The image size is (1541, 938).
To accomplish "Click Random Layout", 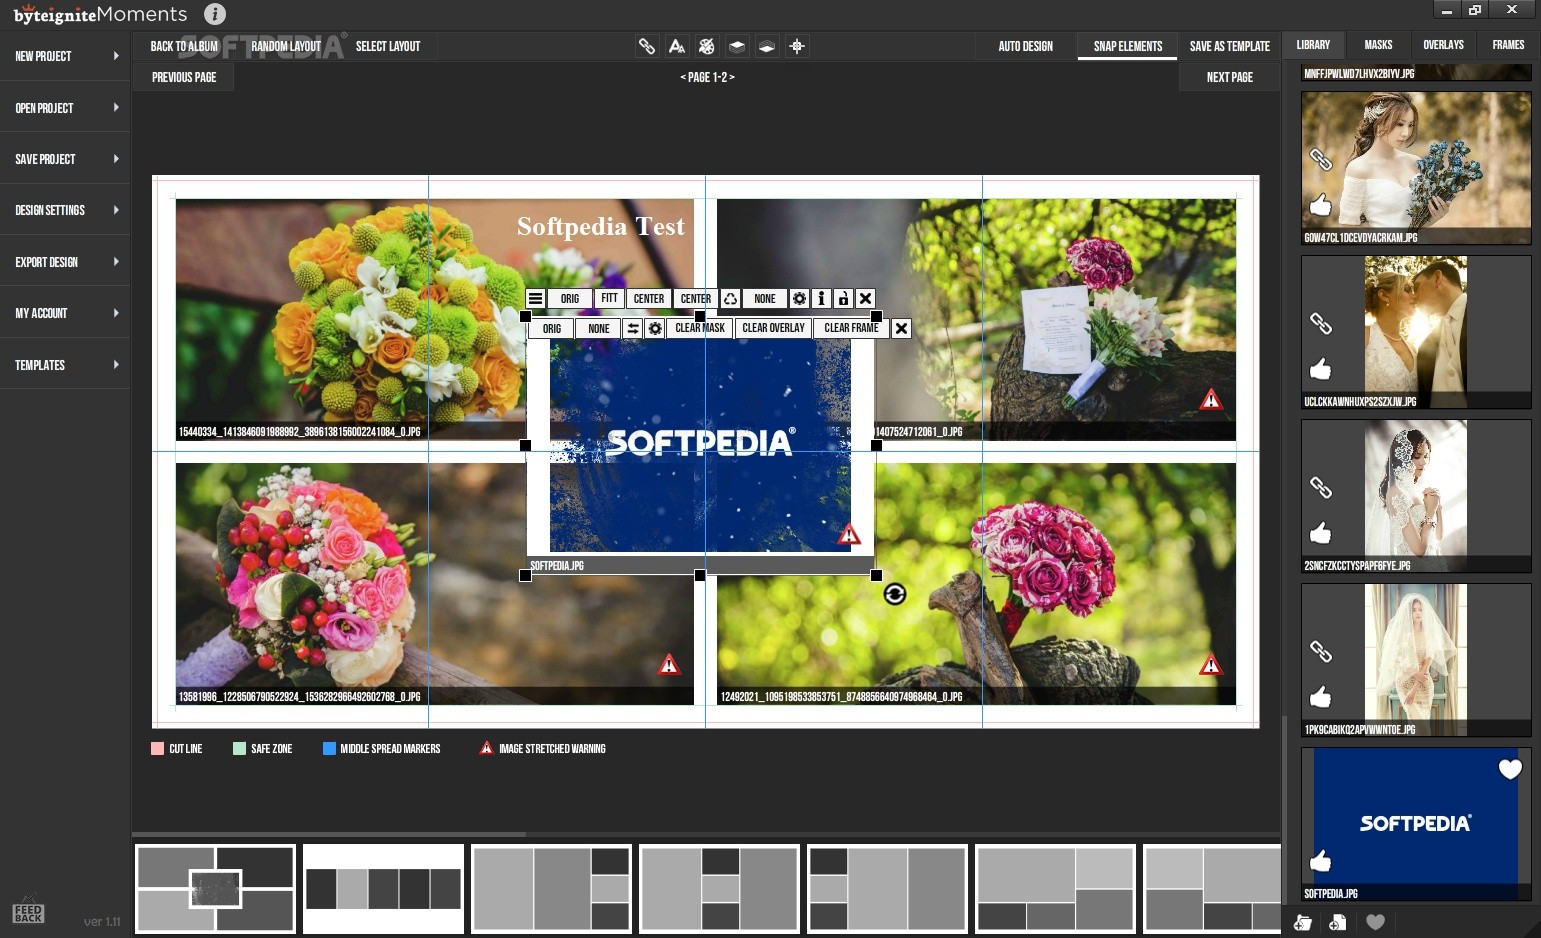I will (286, 46).
